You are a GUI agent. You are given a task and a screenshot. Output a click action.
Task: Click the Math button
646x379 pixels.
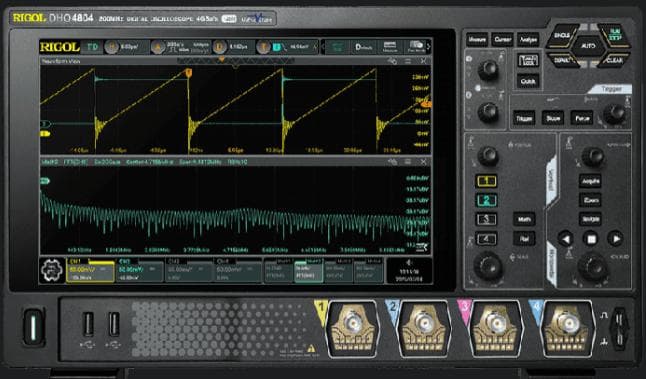click(524, 219)
